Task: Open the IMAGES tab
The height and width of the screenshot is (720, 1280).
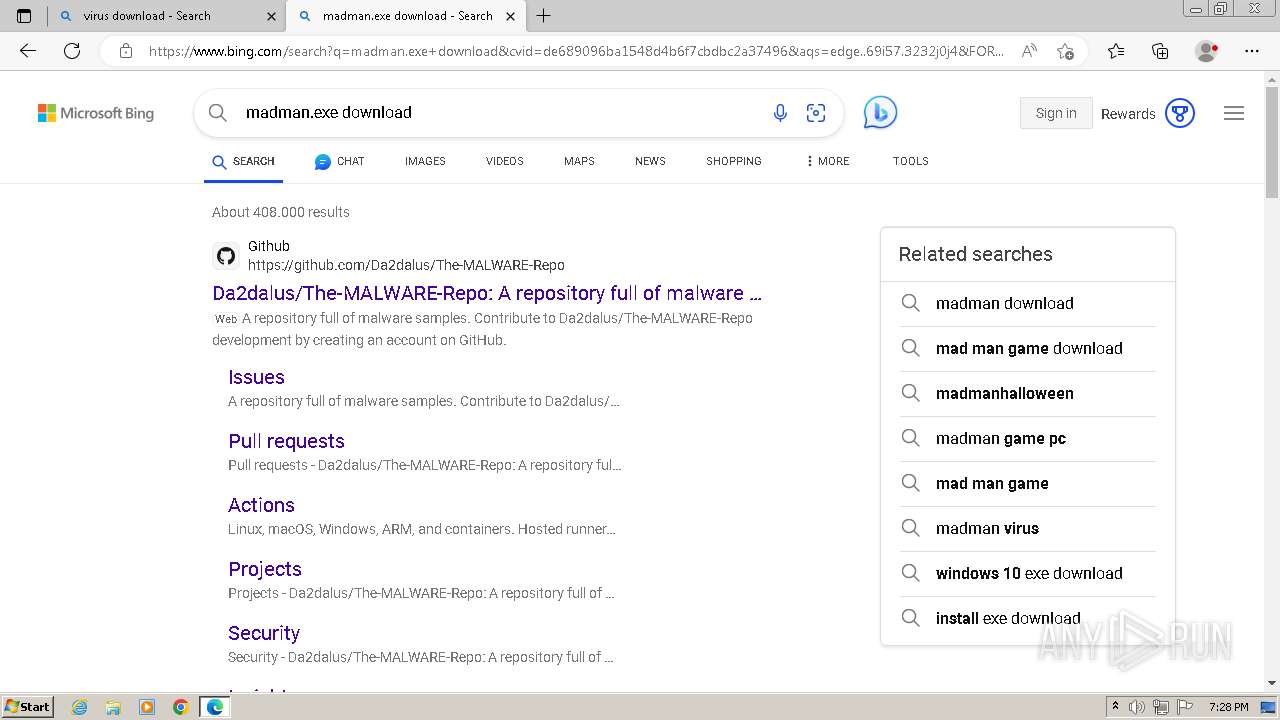Action: [425, 161]
